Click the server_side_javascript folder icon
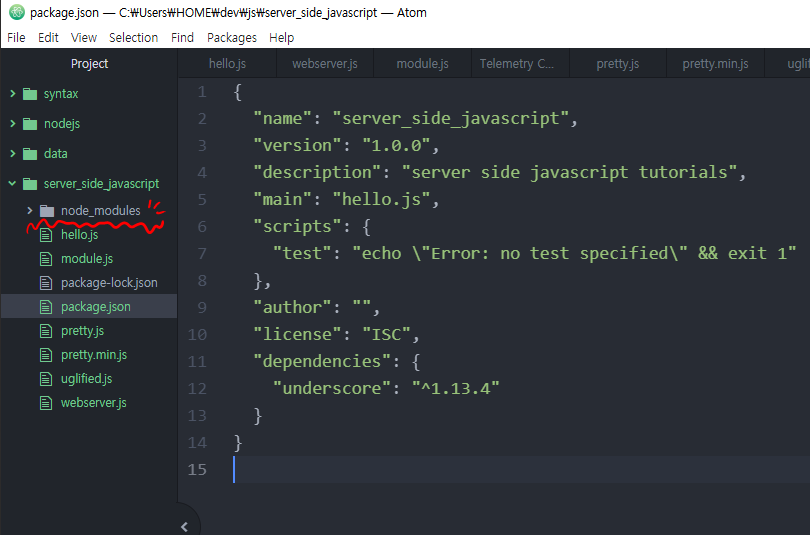Image resolution: width=810 pixels, height=535 pixels. pos(30,184)
